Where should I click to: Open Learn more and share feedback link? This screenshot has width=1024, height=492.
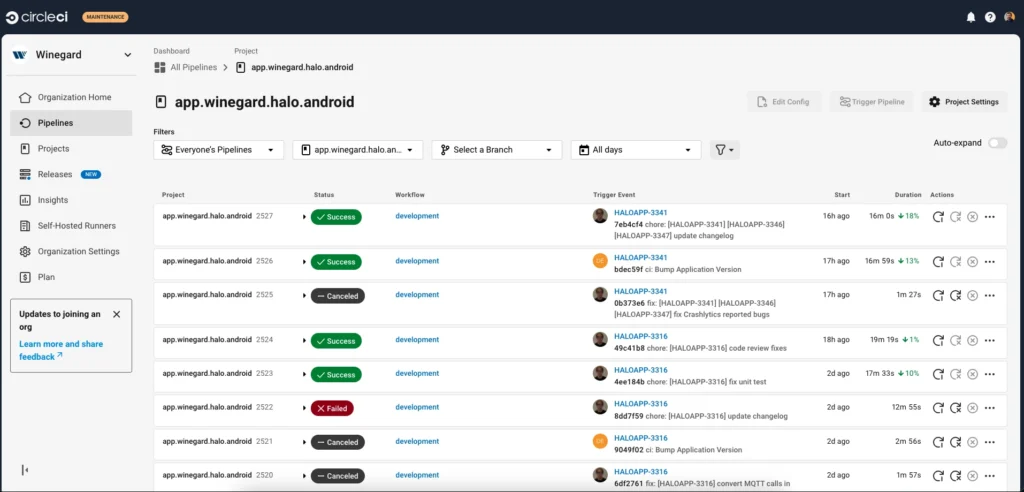click(61, 350)
